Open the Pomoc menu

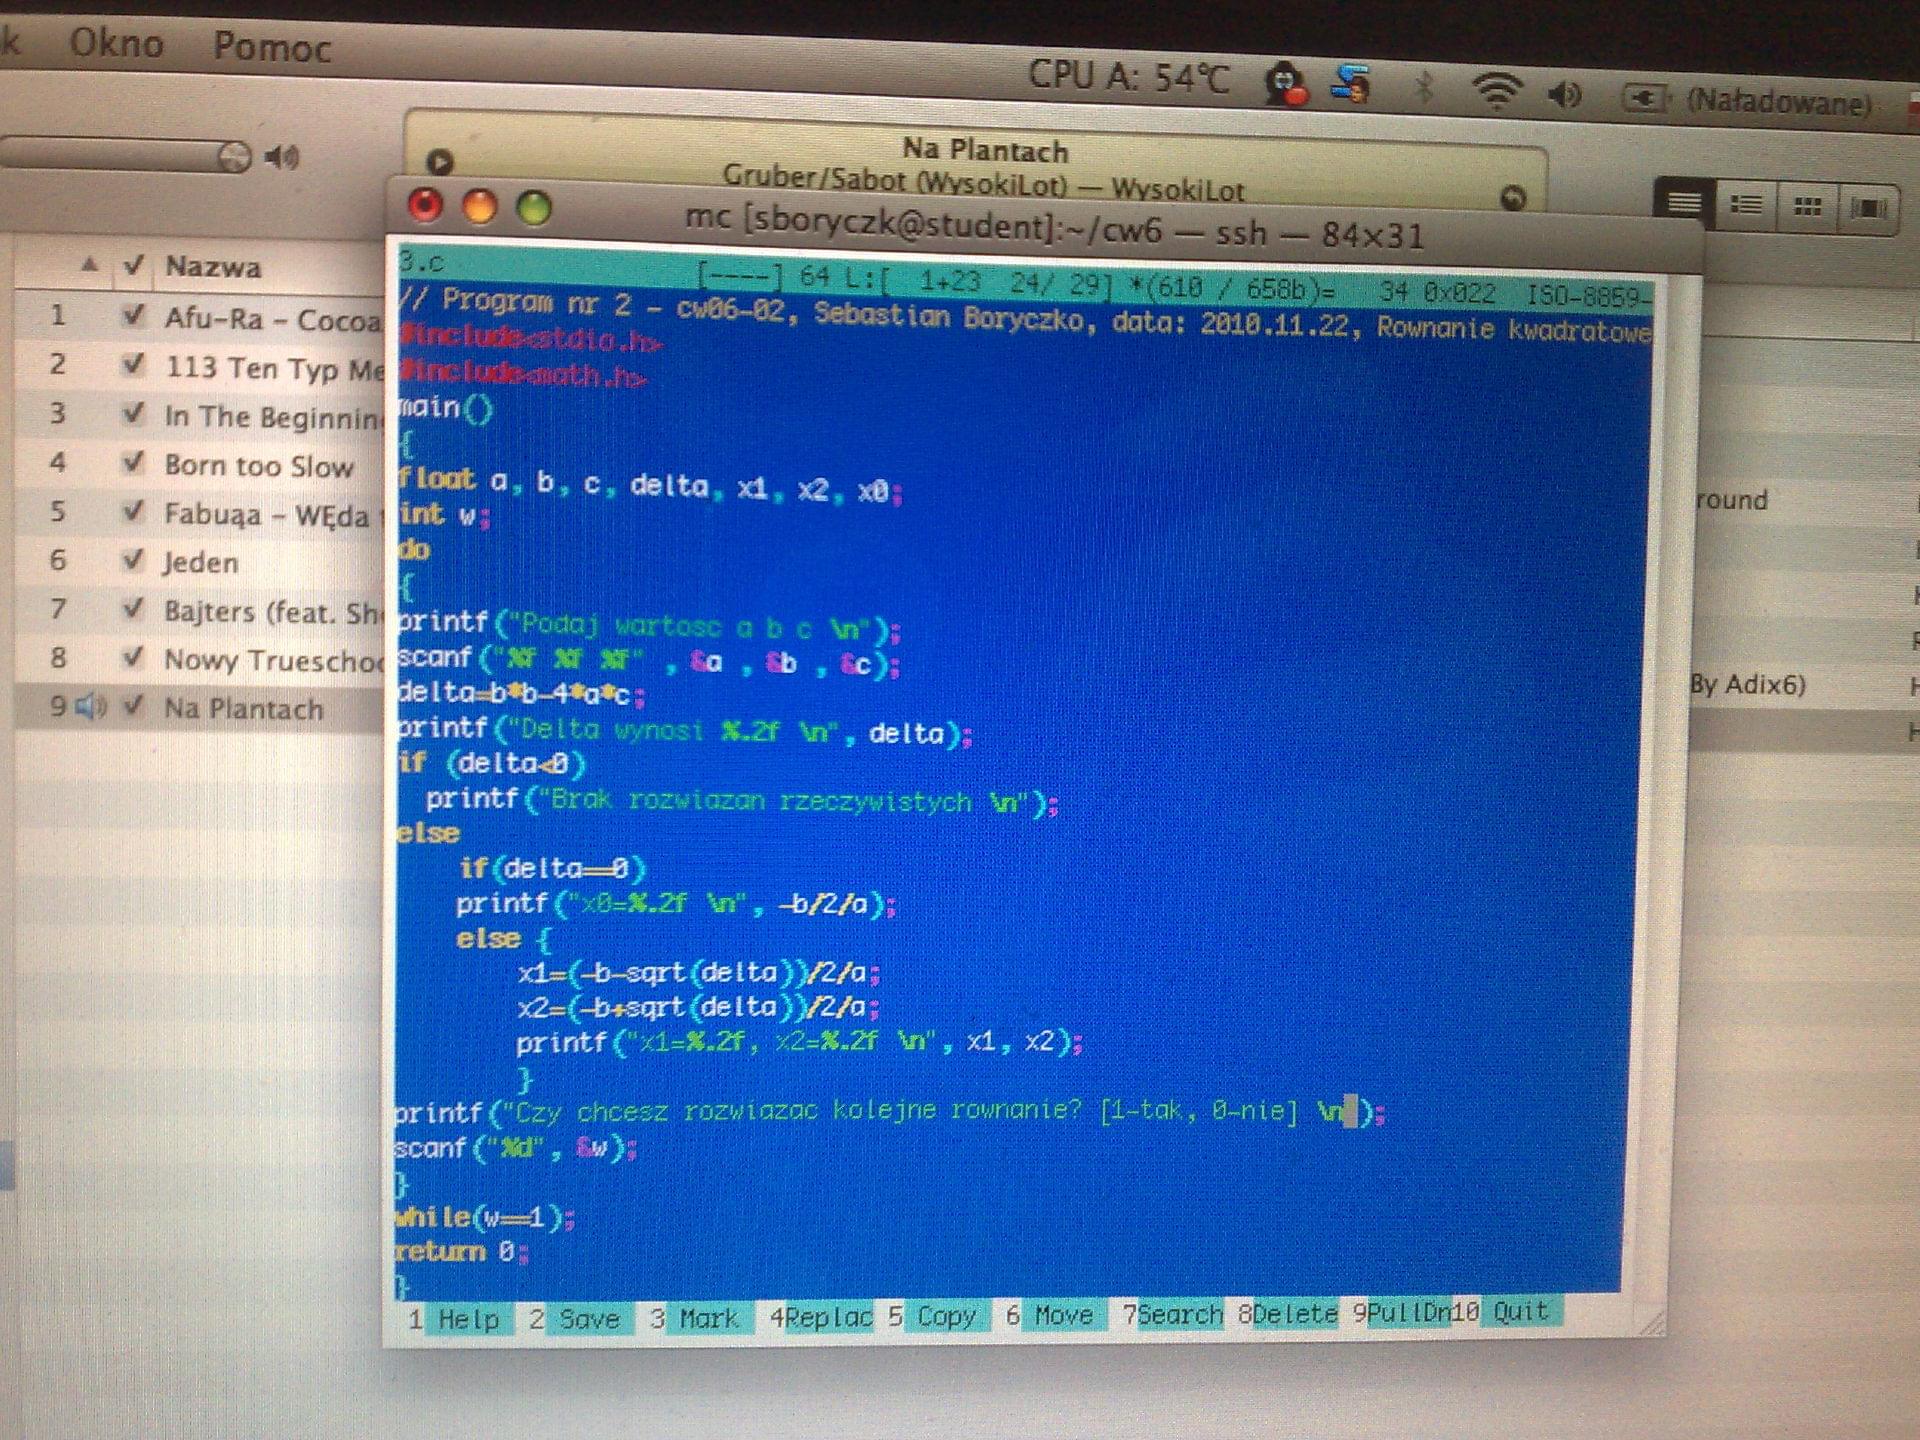(272, 47)
